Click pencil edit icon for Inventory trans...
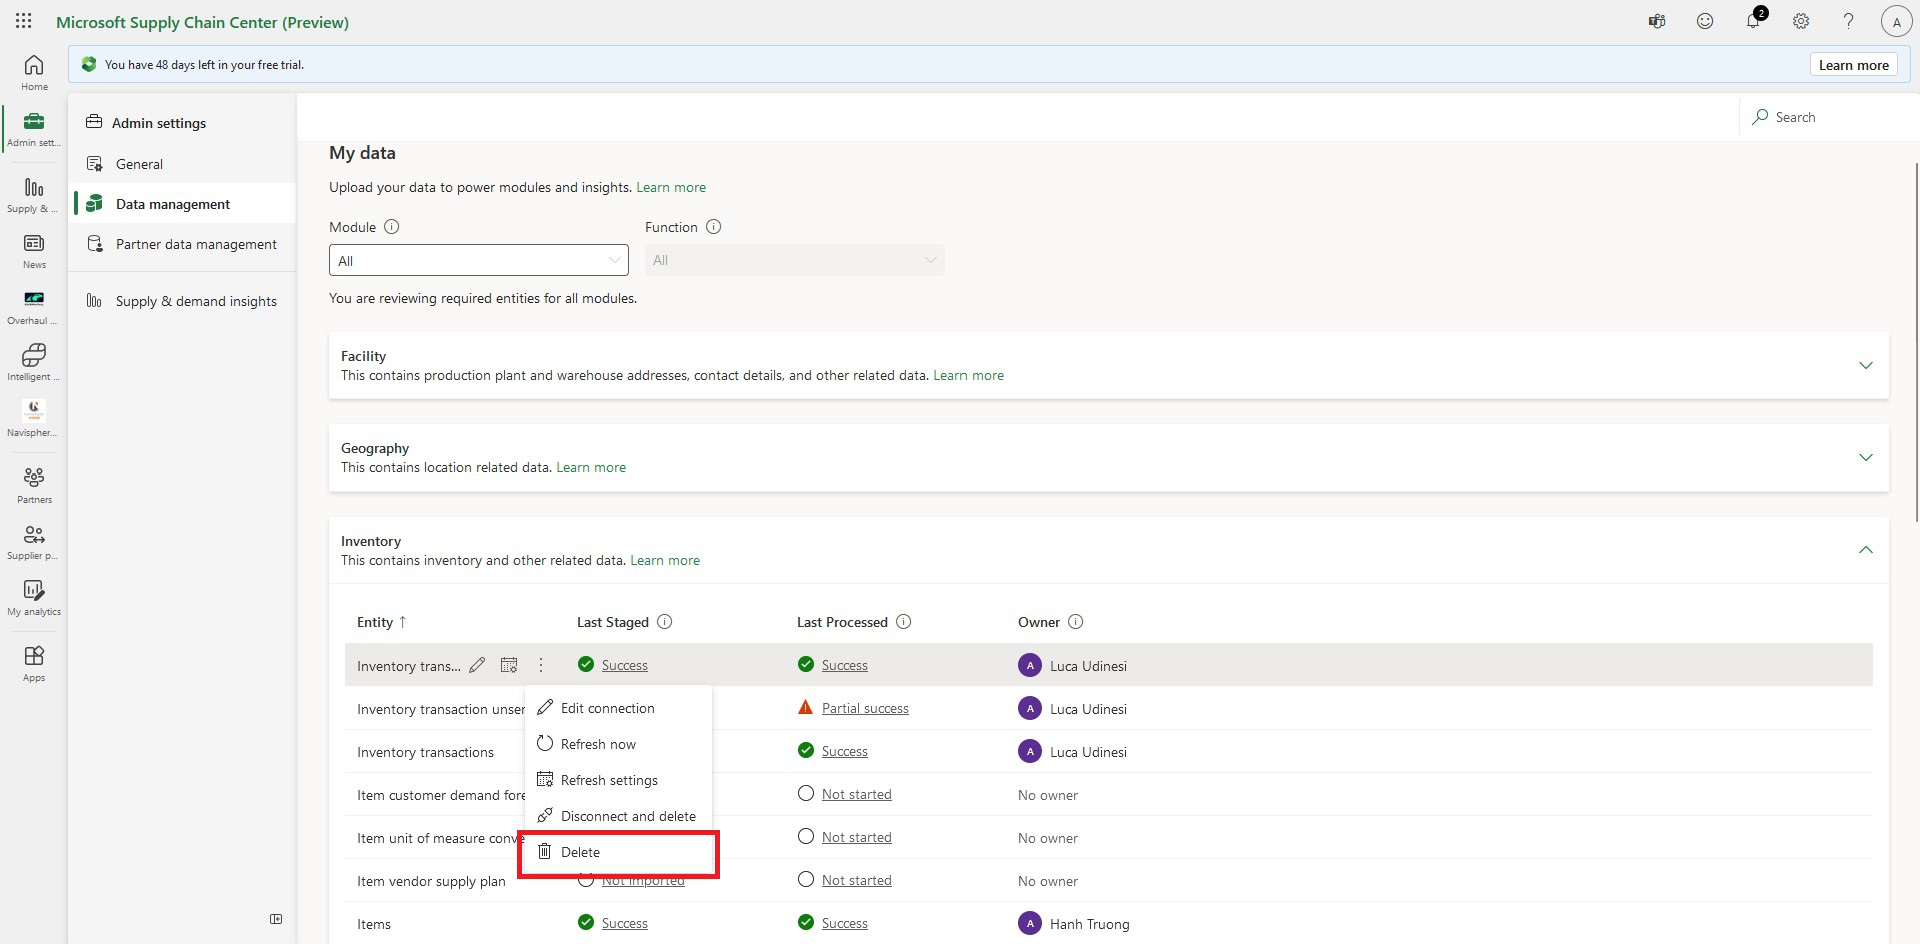Viewport: 1920px width, 944px height. 477,665
